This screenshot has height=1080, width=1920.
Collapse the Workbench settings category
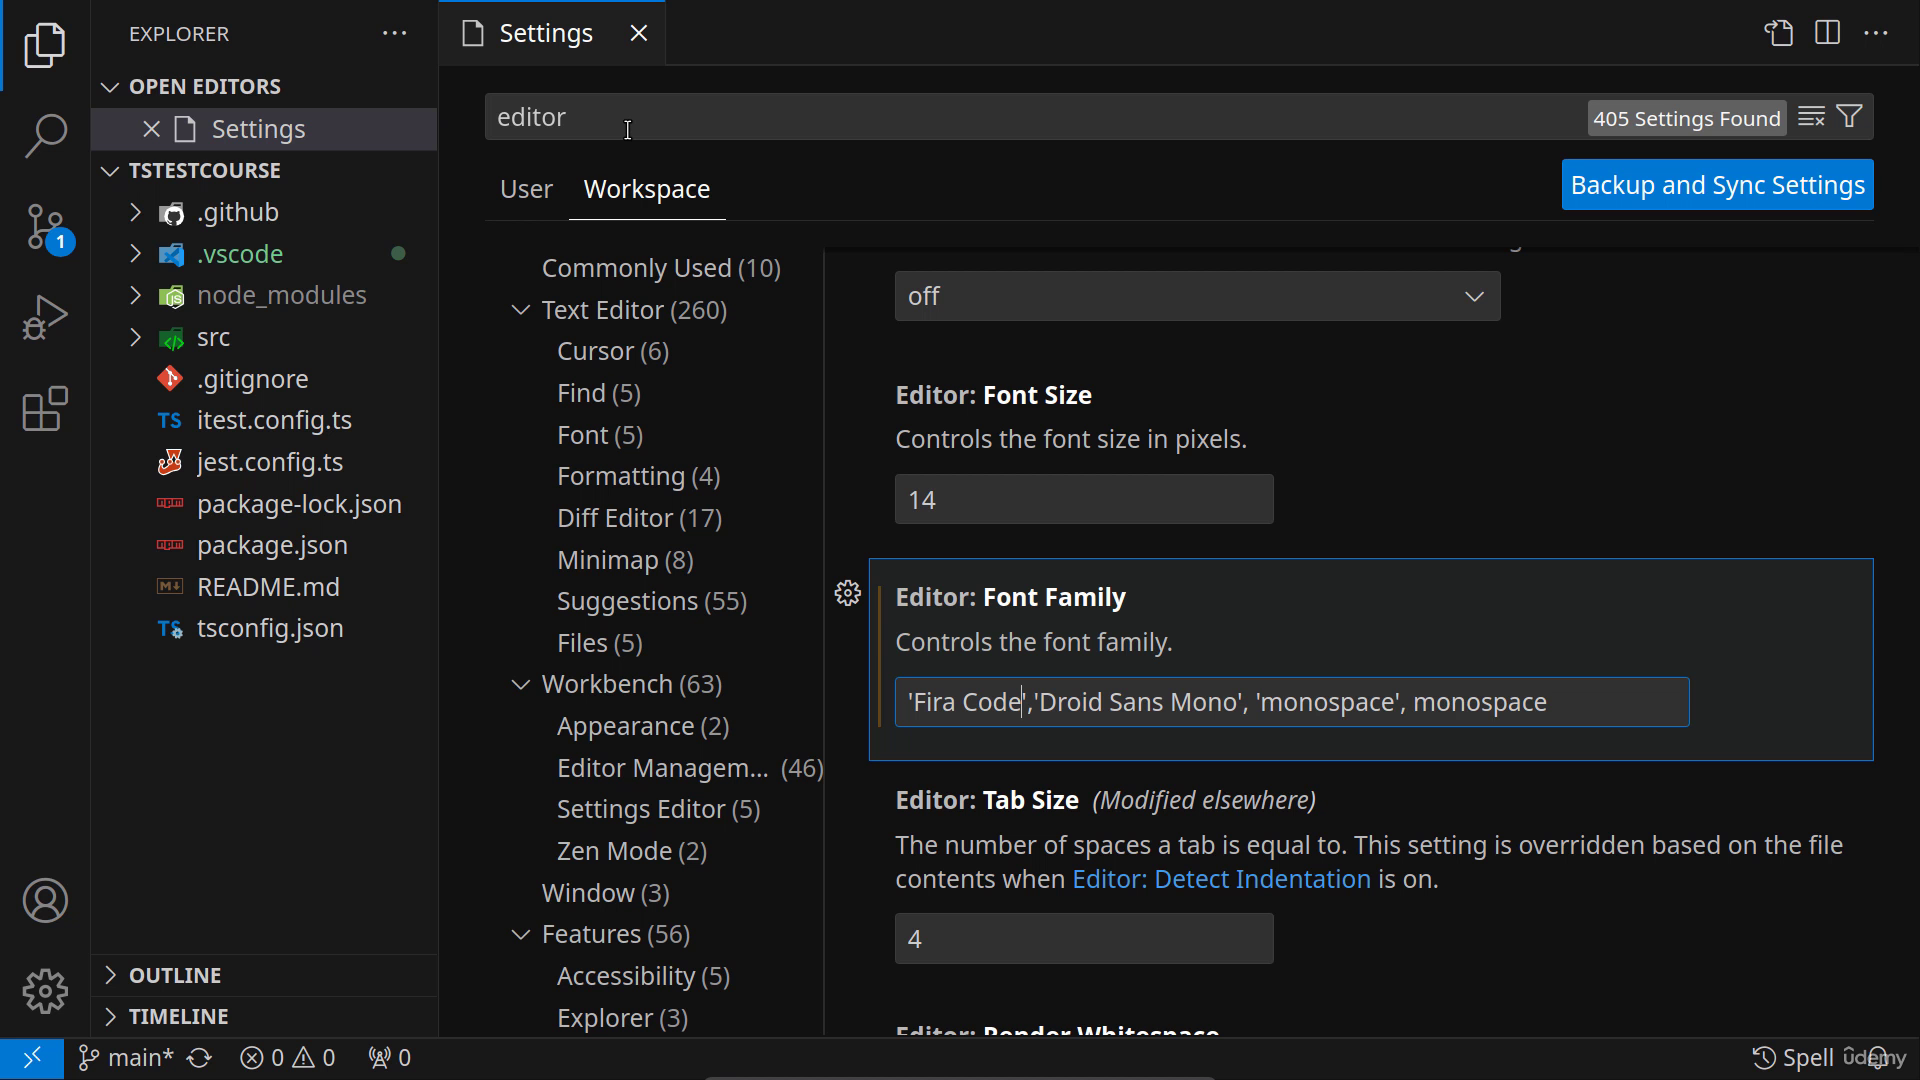[521, 685]
